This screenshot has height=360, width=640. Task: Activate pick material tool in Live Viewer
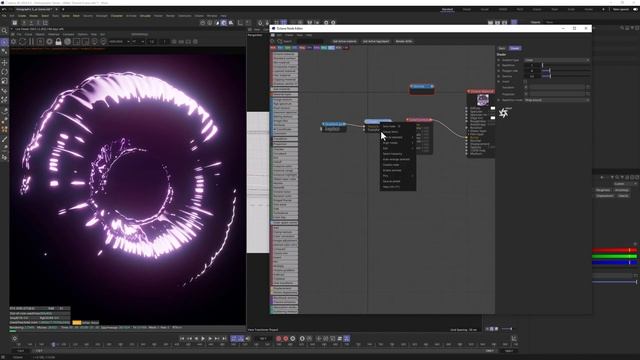103,42
